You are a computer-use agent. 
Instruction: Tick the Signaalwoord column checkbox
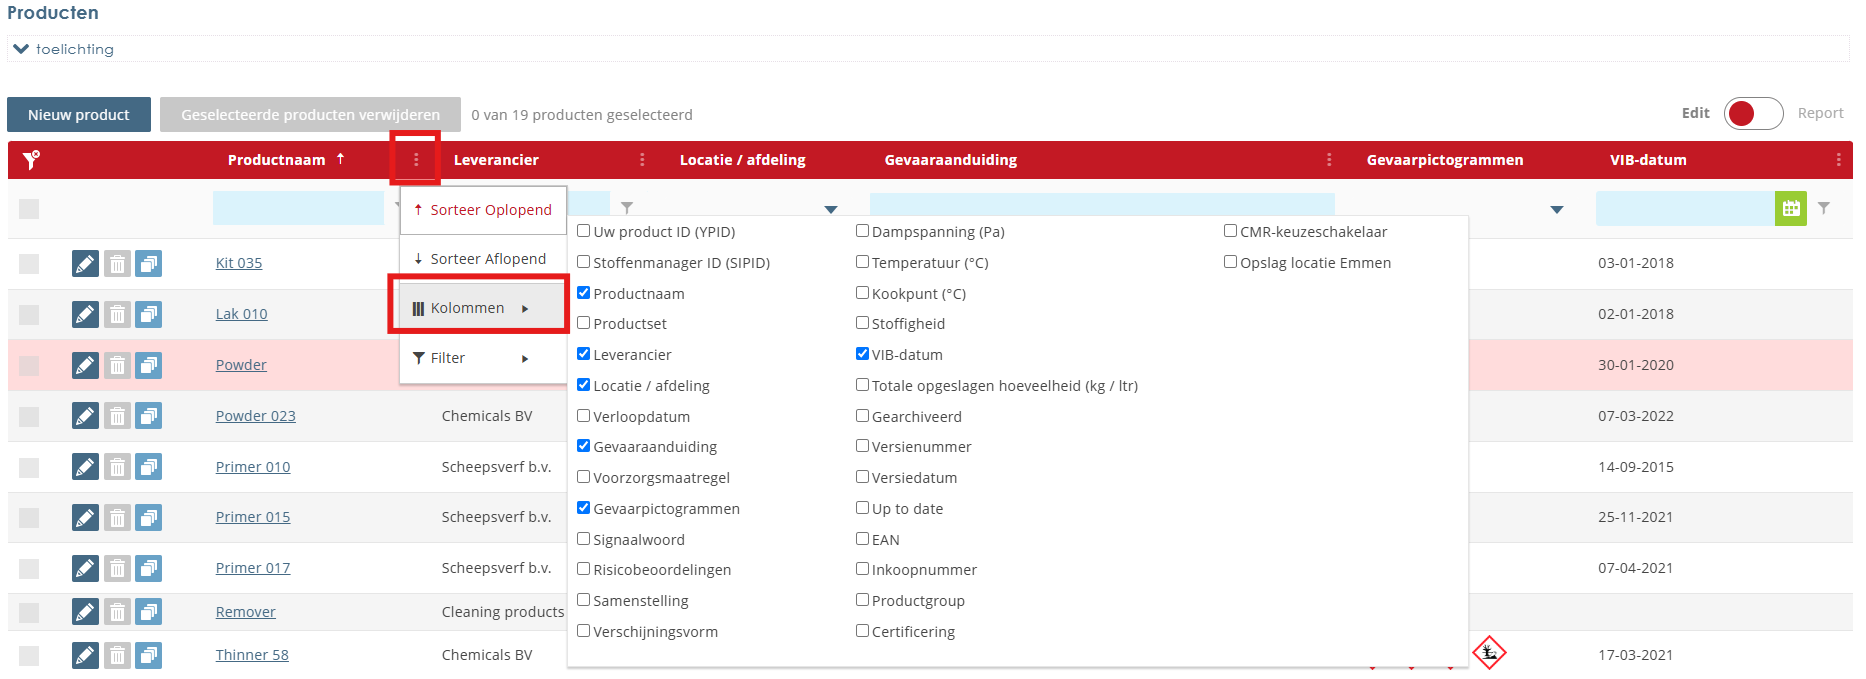(x=584, y=539)
